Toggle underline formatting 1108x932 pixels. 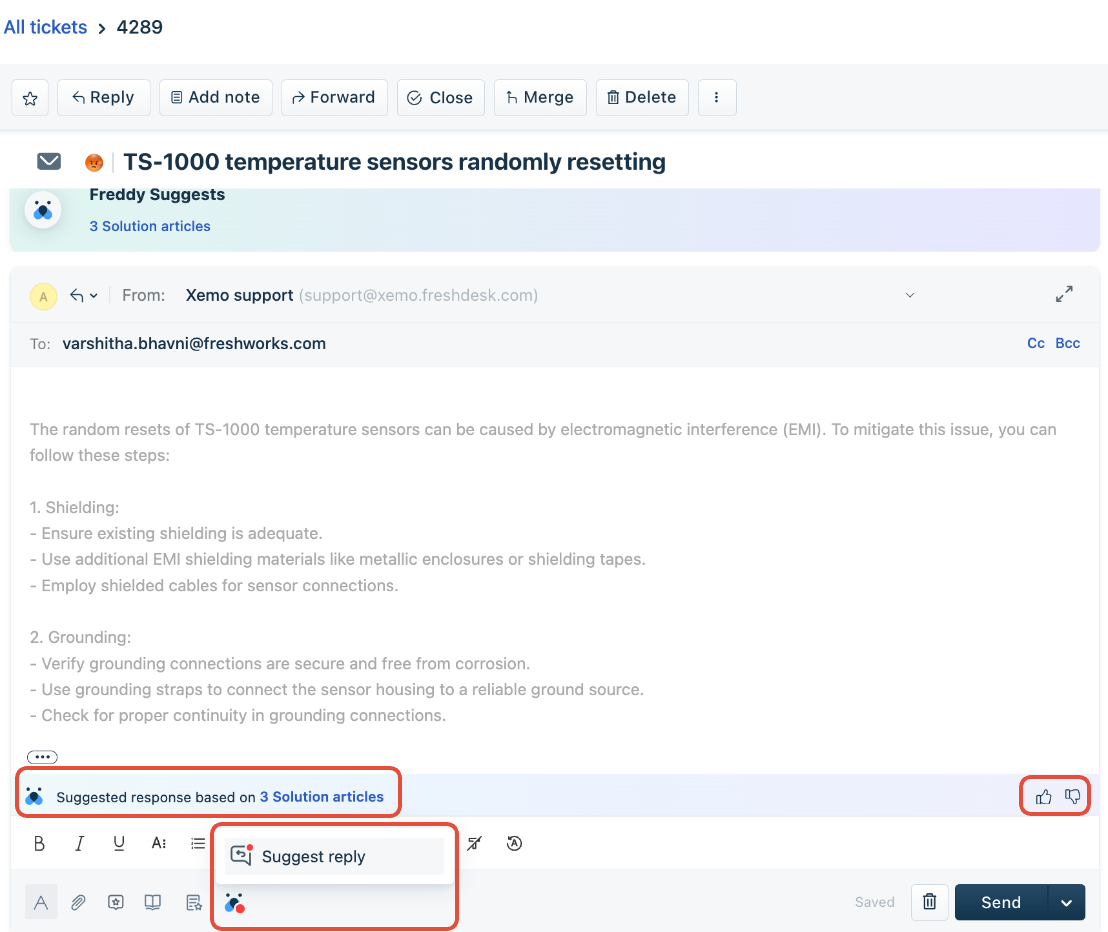click(x=119, y=843)
